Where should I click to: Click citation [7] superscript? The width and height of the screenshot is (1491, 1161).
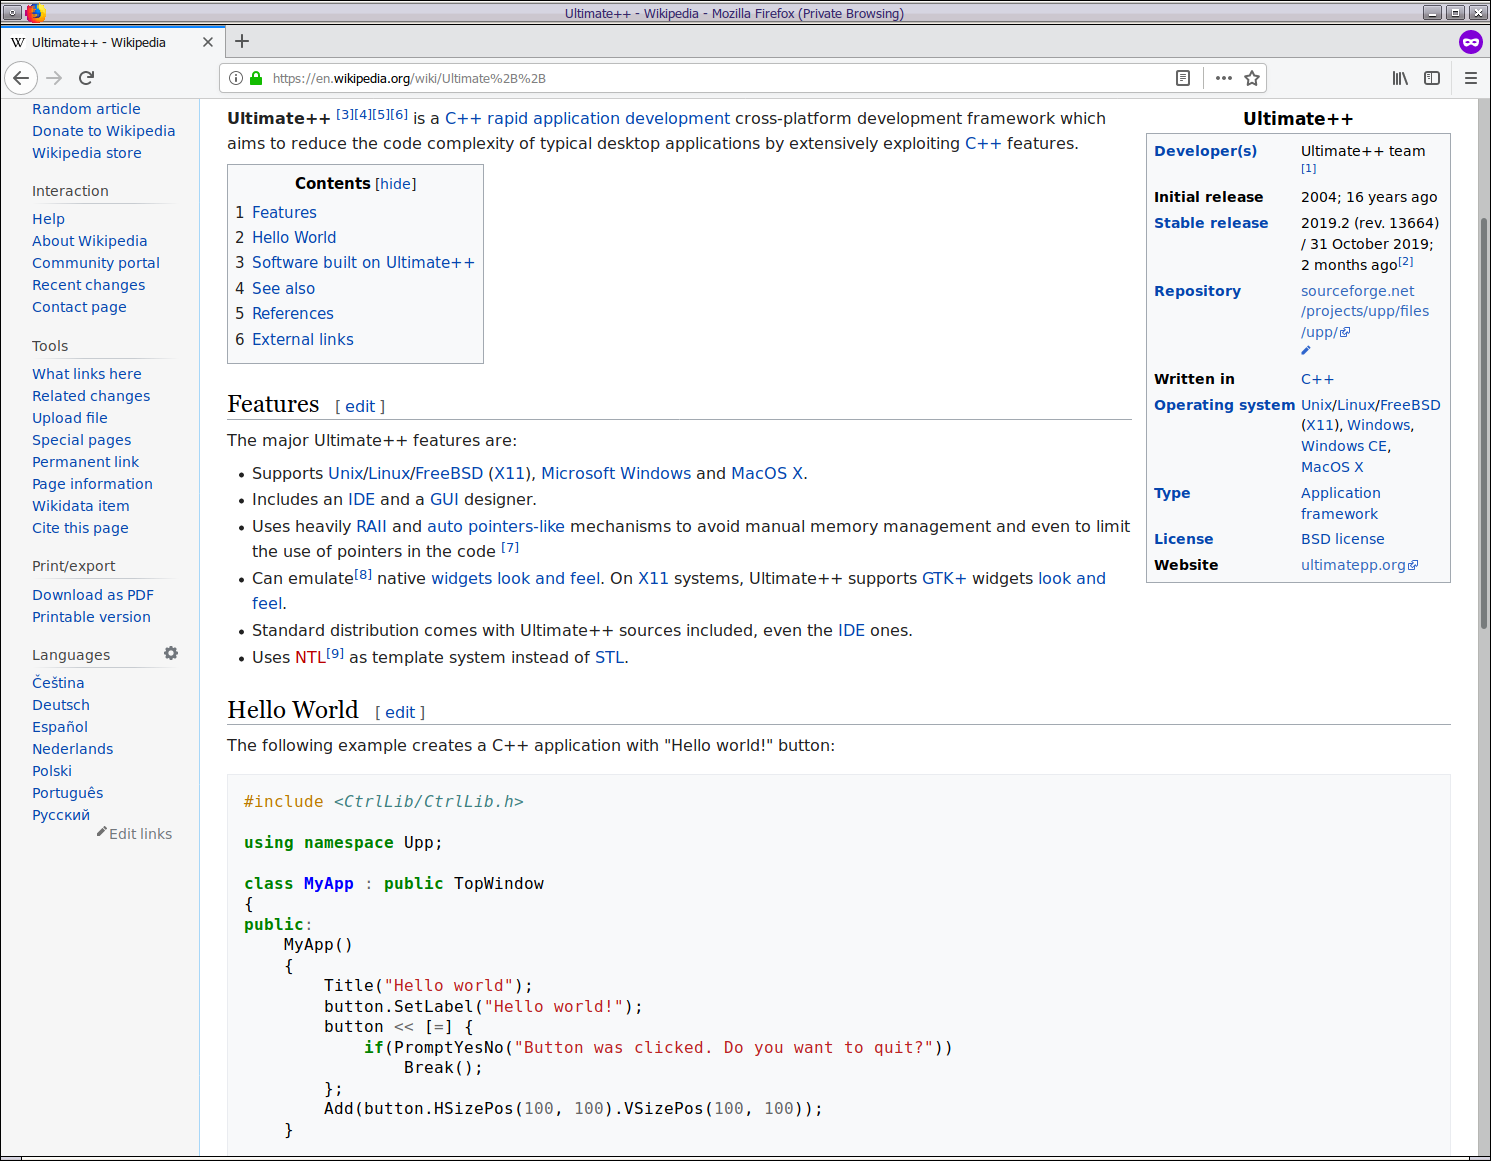pyautogui.click(x=510, y=547)
